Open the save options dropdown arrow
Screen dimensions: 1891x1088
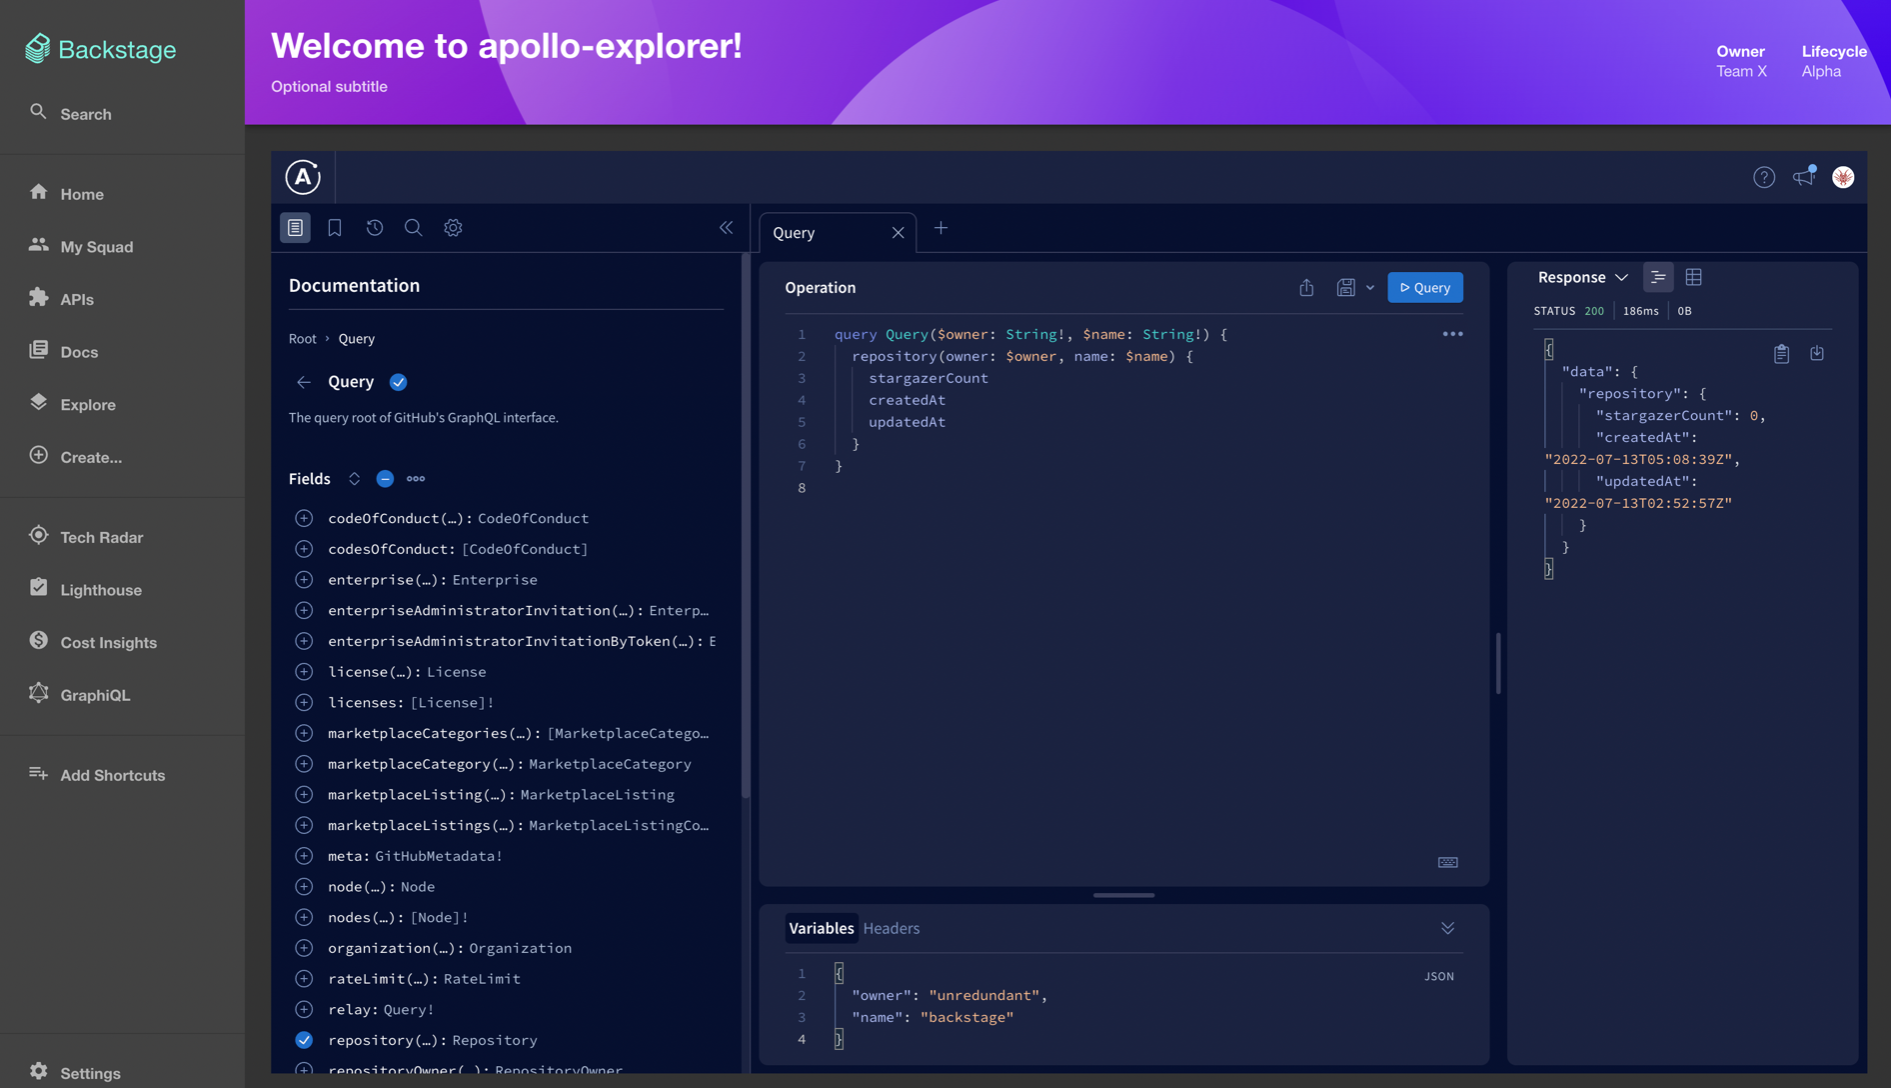[x=1370, y=288]
